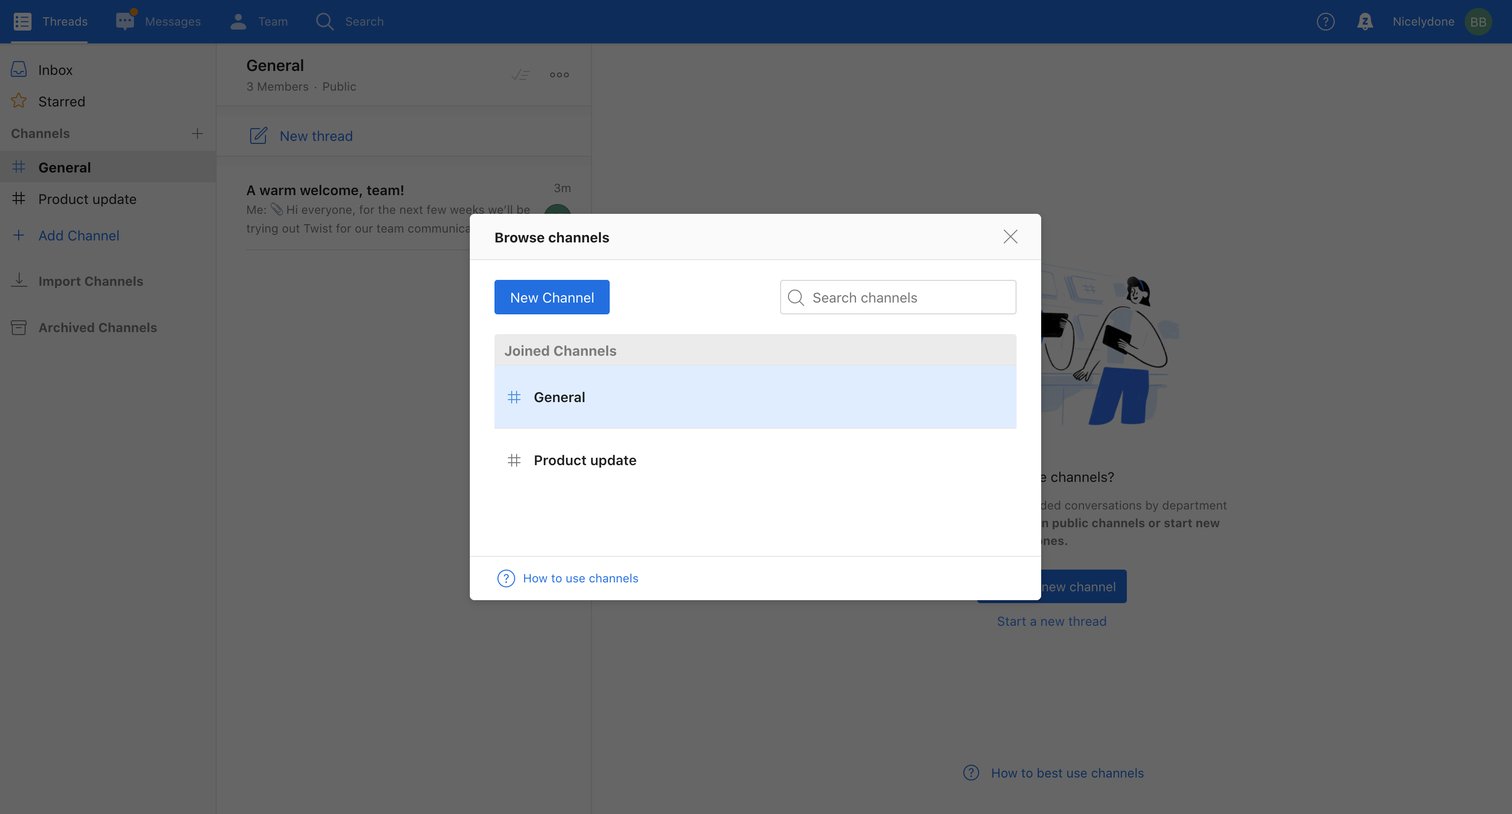The height and width of the screenshot is (814, 1512).
Task: Click the Archived Channels box icon
Action: coord(19,327)
